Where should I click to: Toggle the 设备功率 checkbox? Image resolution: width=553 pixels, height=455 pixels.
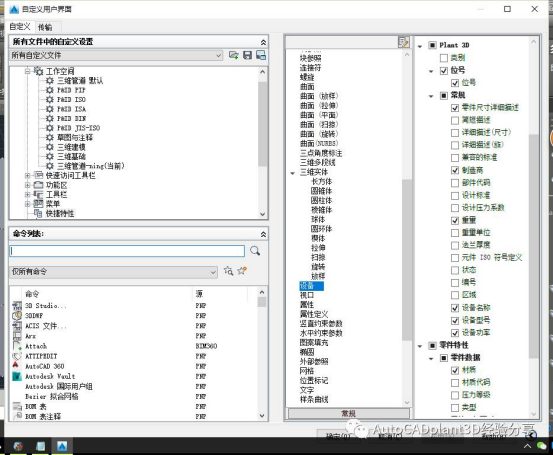pyautogui.click(x=455, y=333)
